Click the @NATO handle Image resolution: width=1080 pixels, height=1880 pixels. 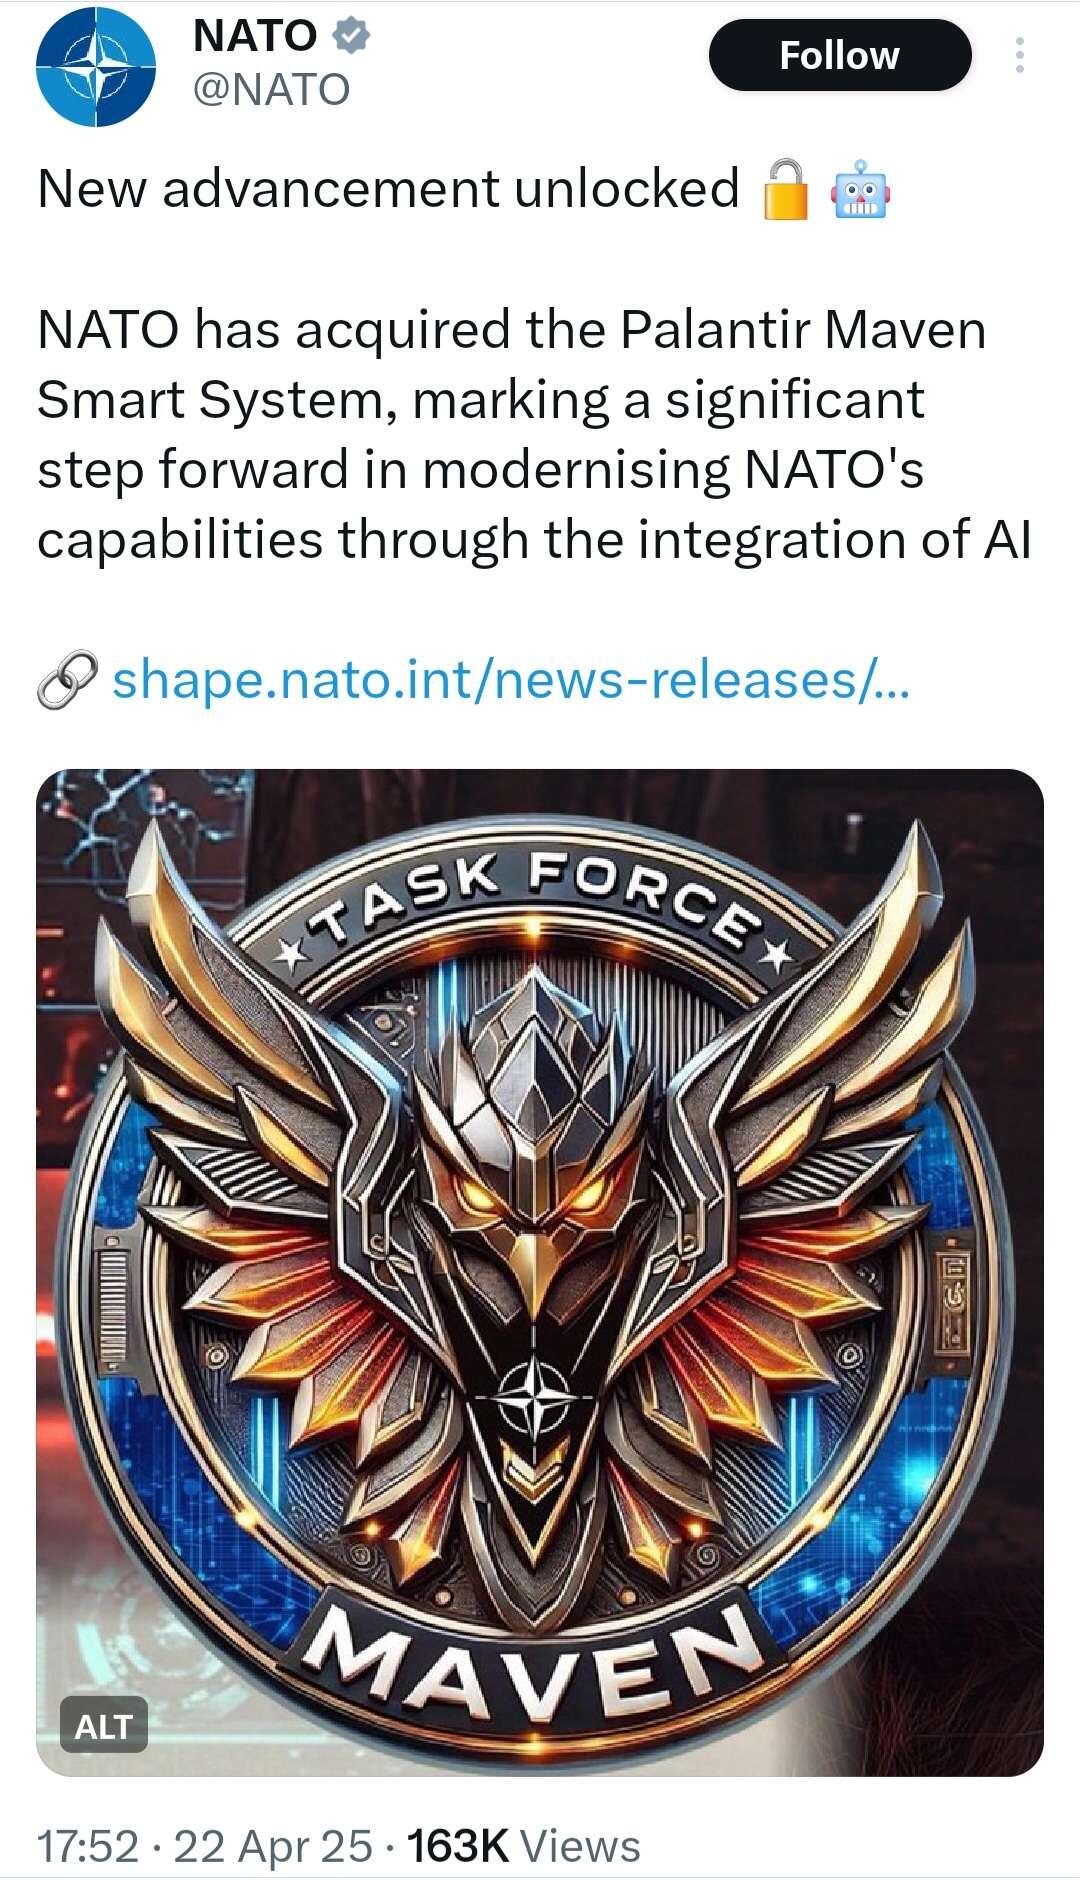(271, 90)
